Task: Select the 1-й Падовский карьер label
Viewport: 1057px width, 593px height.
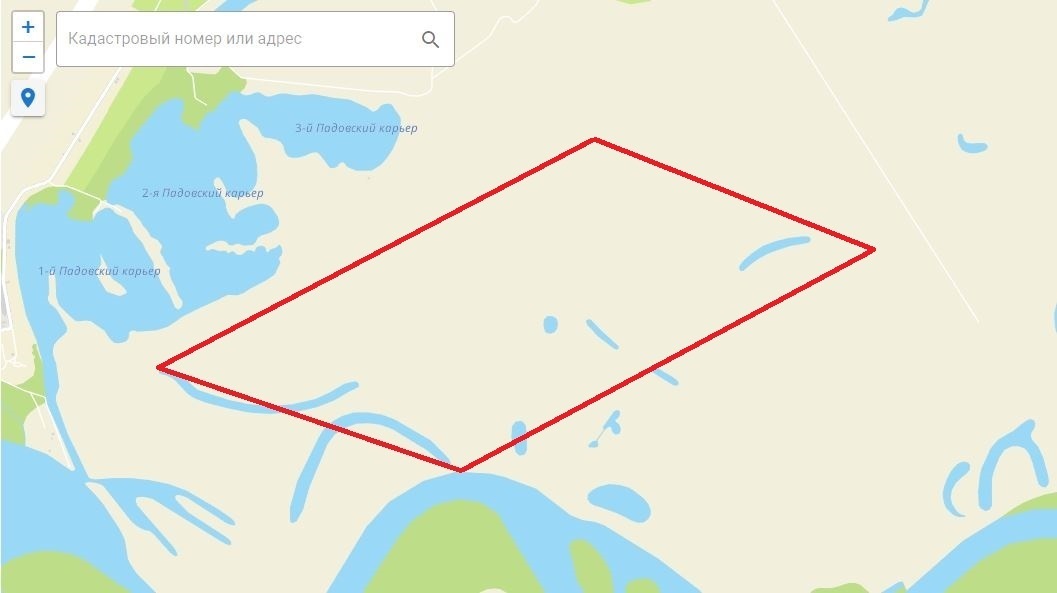Action: pyautogui.click(x=99, y=272)
